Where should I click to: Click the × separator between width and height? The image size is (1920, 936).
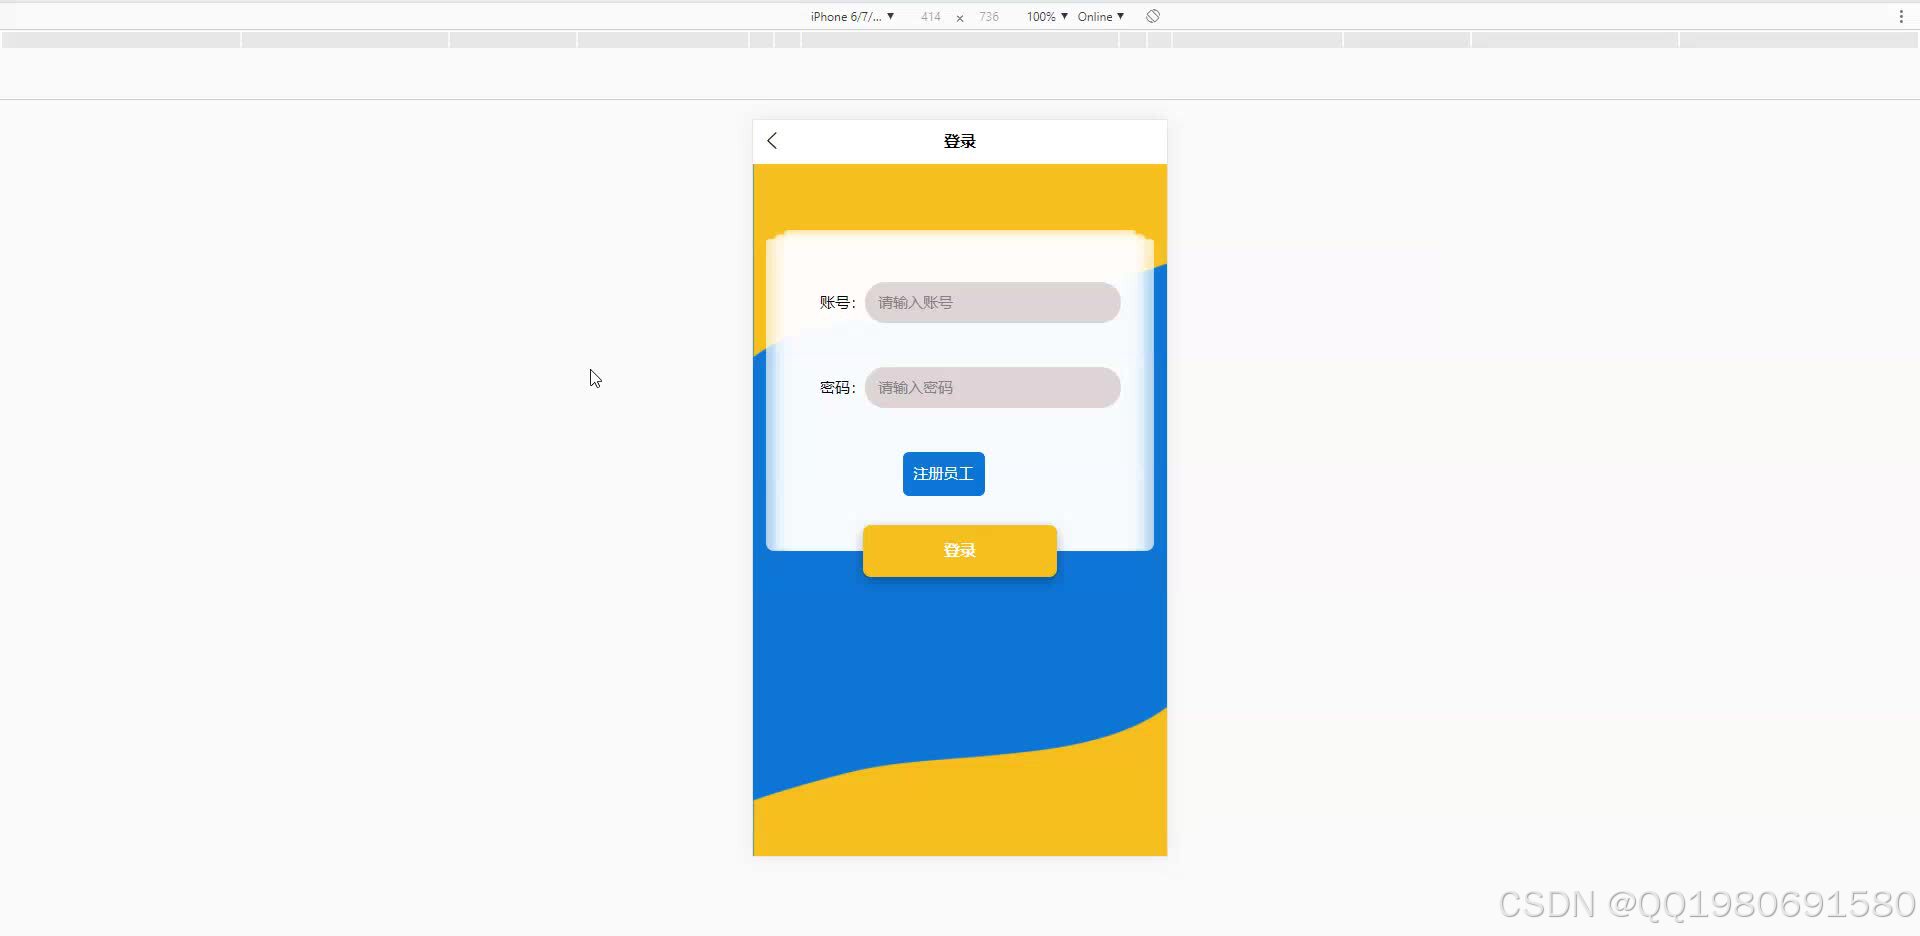point(959,16)
